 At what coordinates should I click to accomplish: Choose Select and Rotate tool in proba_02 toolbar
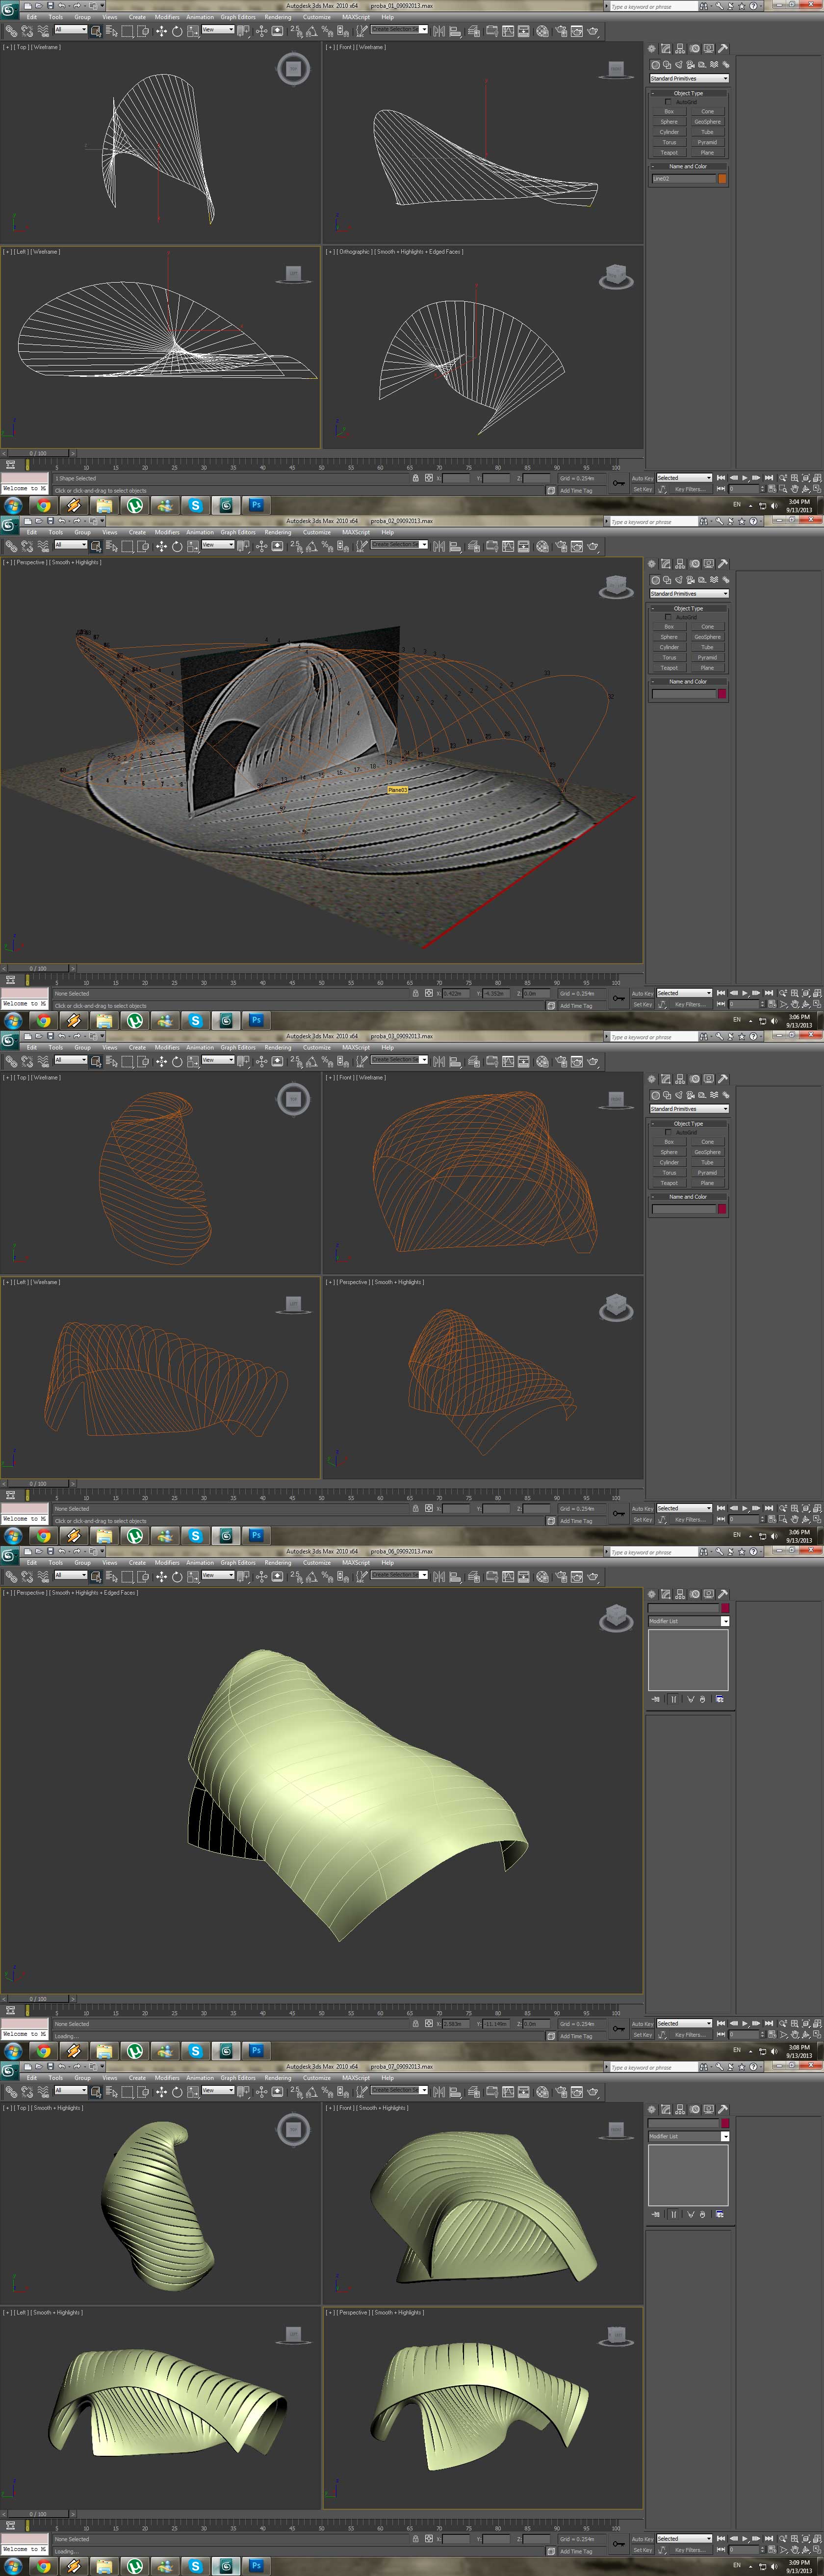point(177,546)
